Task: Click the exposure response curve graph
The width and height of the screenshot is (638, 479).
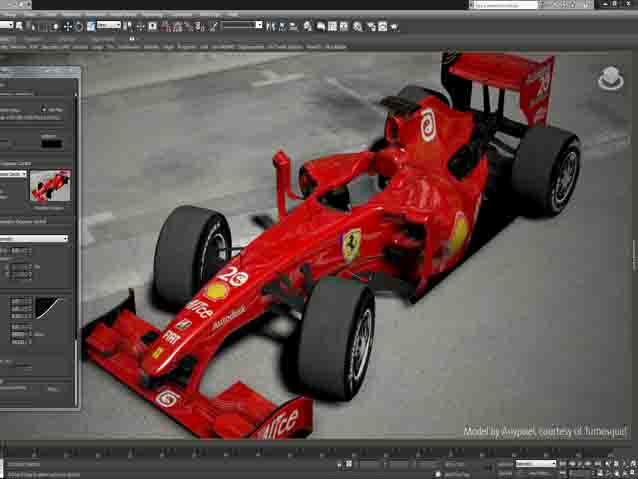Action: (49, 308)
